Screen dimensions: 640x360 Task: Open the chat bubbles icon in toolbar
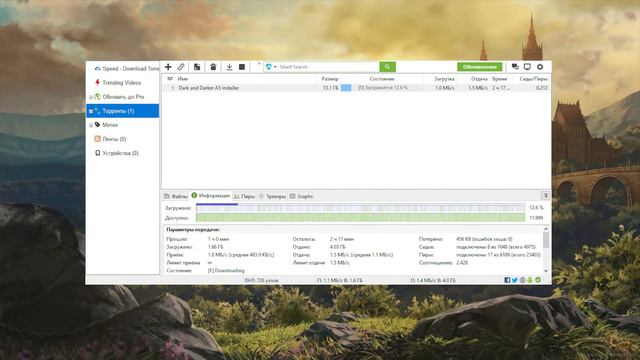pyautogui.click(x=515, y=67)
